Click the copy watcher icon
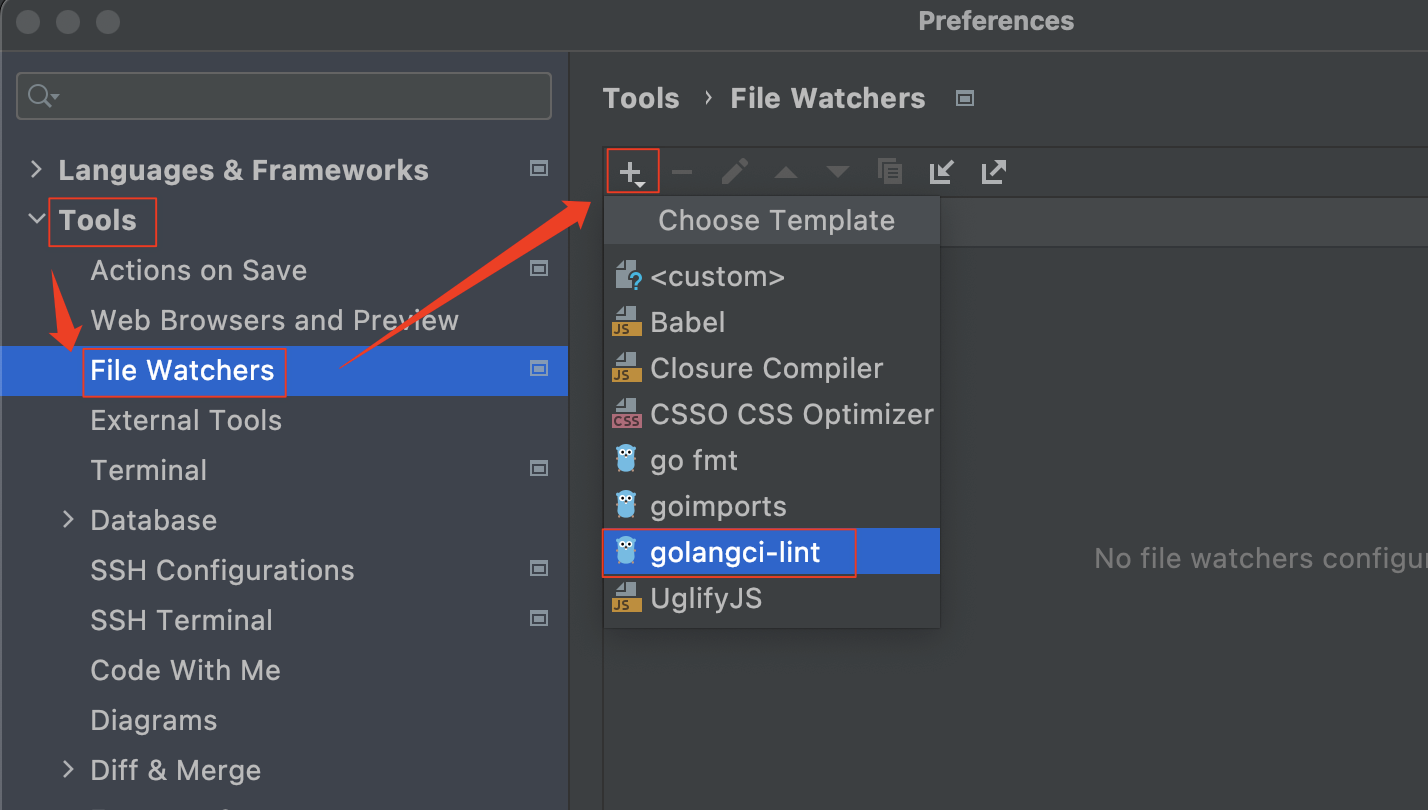This screenshot has height=810, width=1428. (890, 172)
